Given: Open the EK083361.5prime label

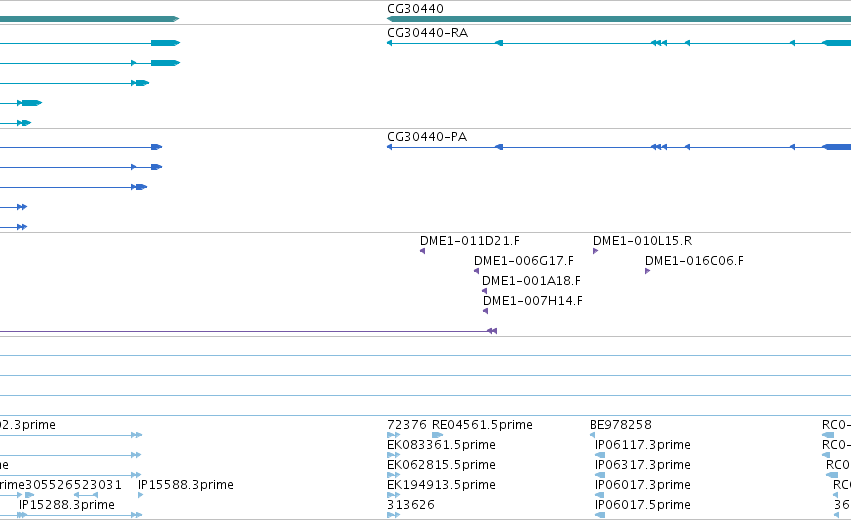Looking at the screenshot, I should (x=441, y=445).
